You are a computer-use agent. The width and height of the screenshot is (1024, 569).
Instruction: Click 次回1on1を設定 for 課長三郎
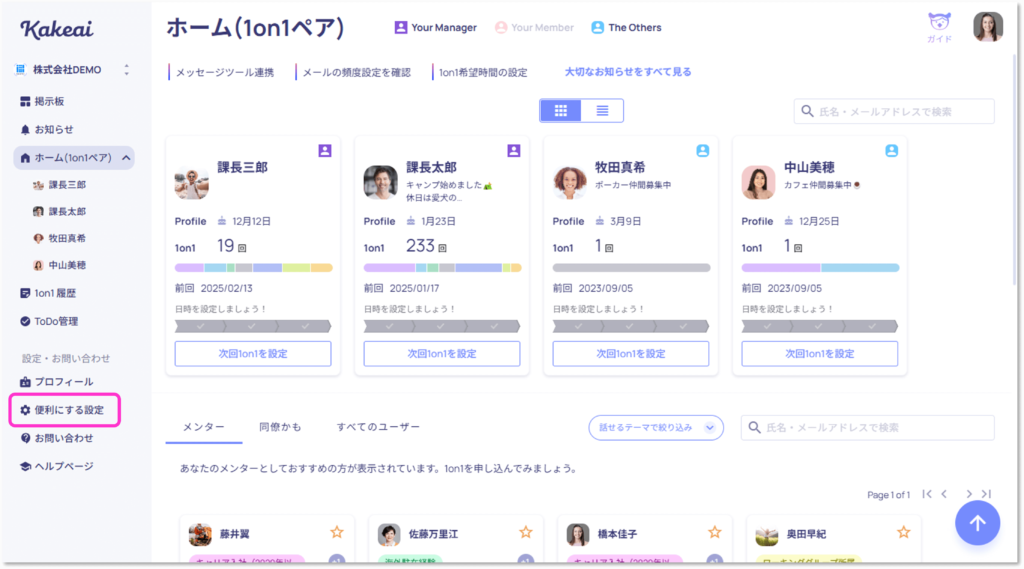click(x=253, y=353)
